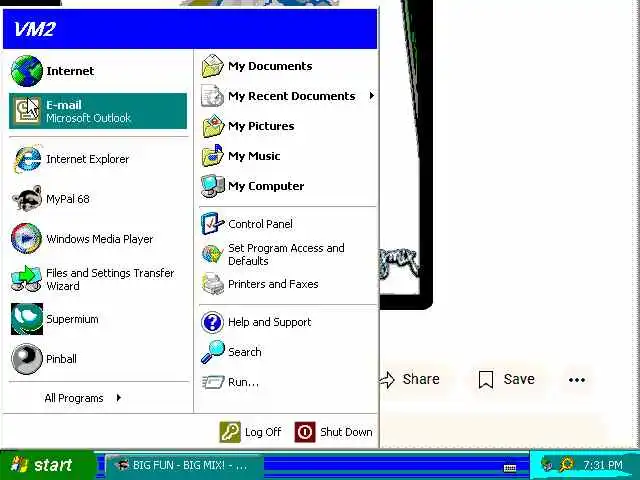Click the Run... text label

pyautogui.click(x=243, y=382)
